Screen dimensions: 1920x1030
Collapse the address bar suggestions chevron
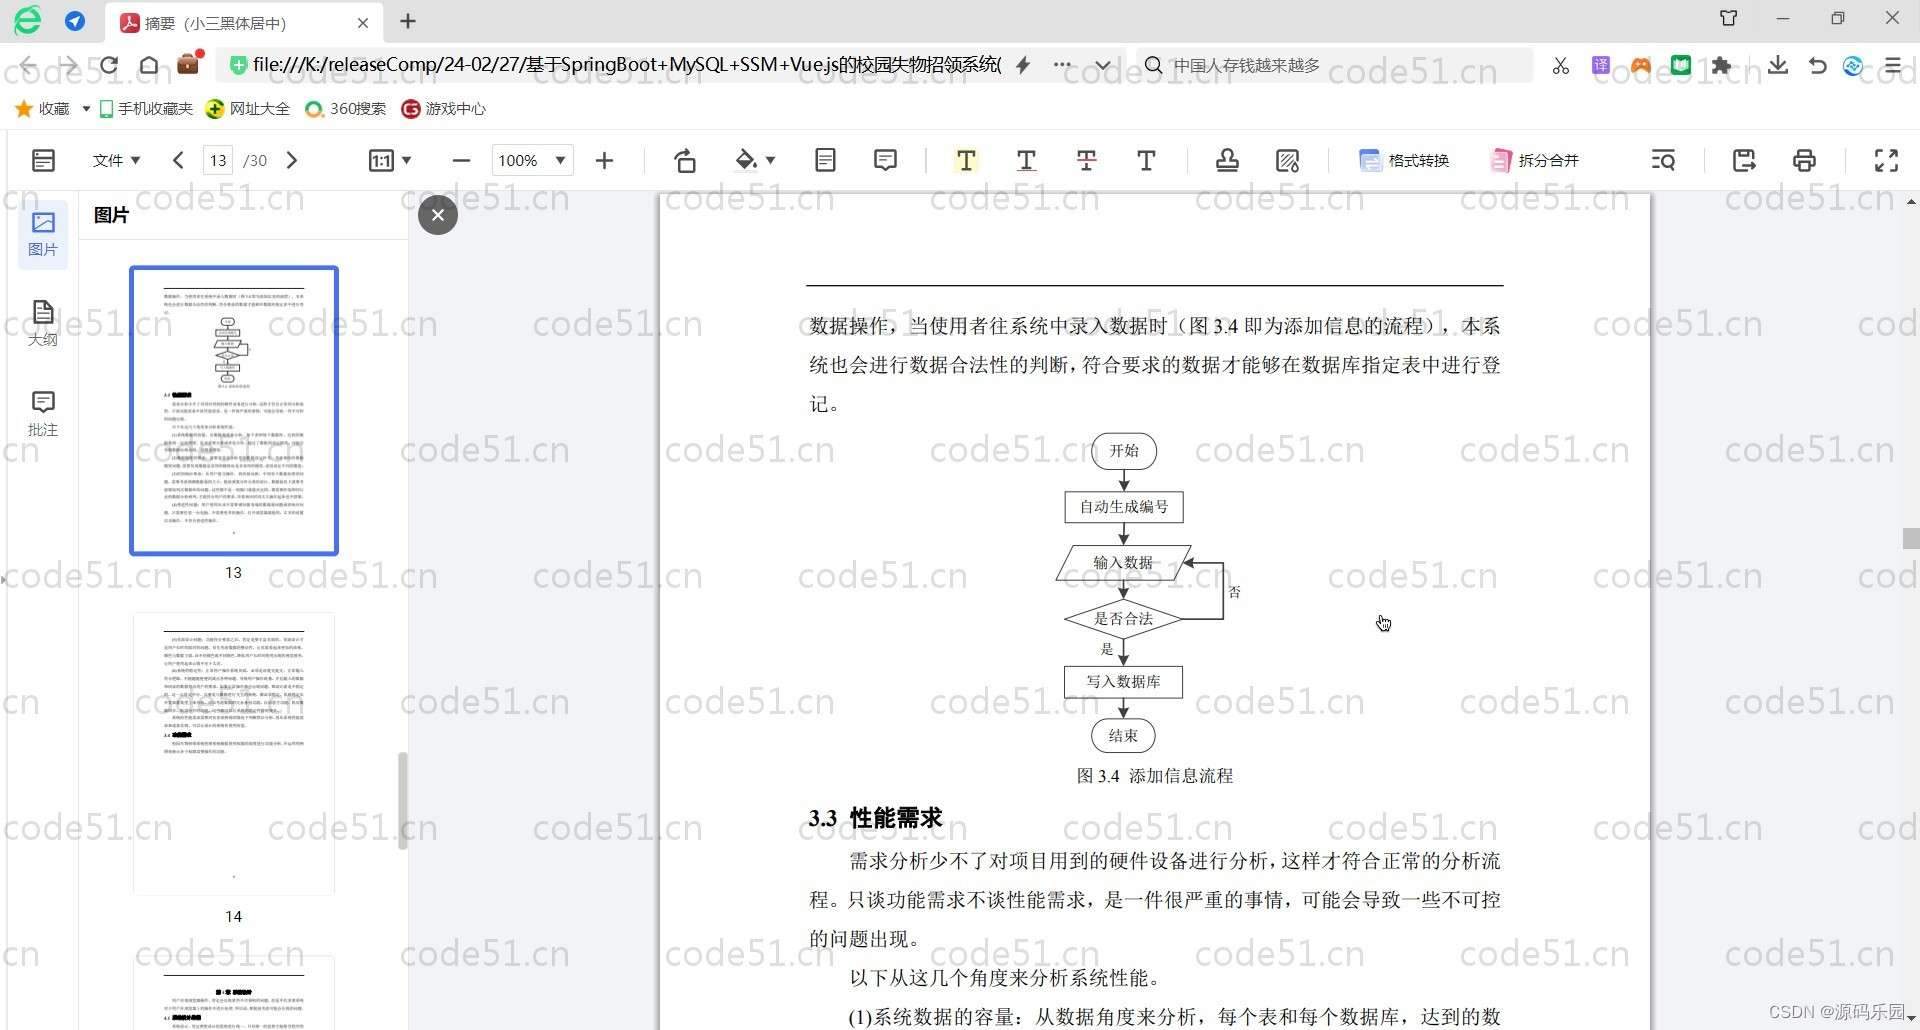pyautogui.click(x=1103, y=64)
